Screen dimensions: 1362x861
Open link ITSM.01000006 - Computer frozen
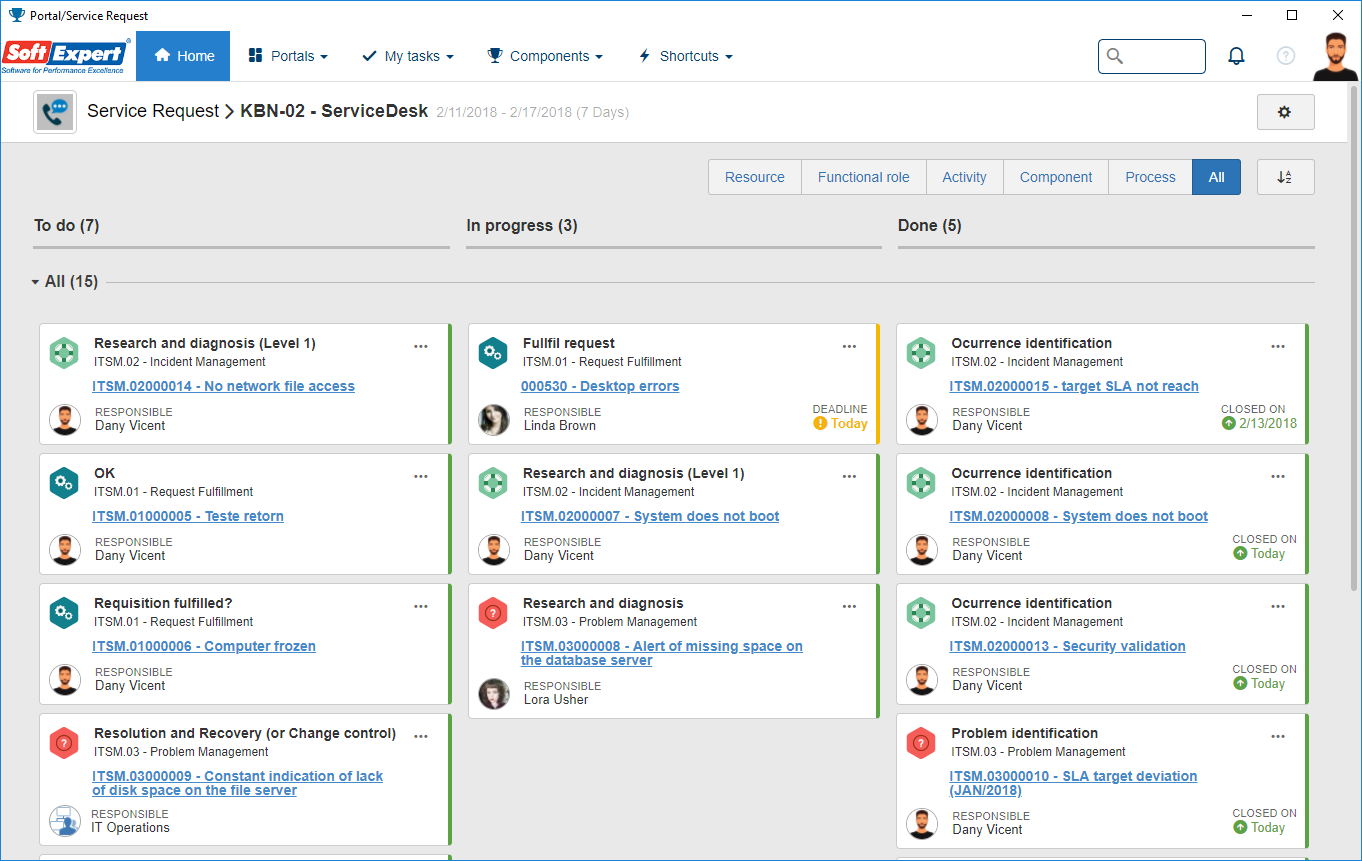tap(204, 646)
